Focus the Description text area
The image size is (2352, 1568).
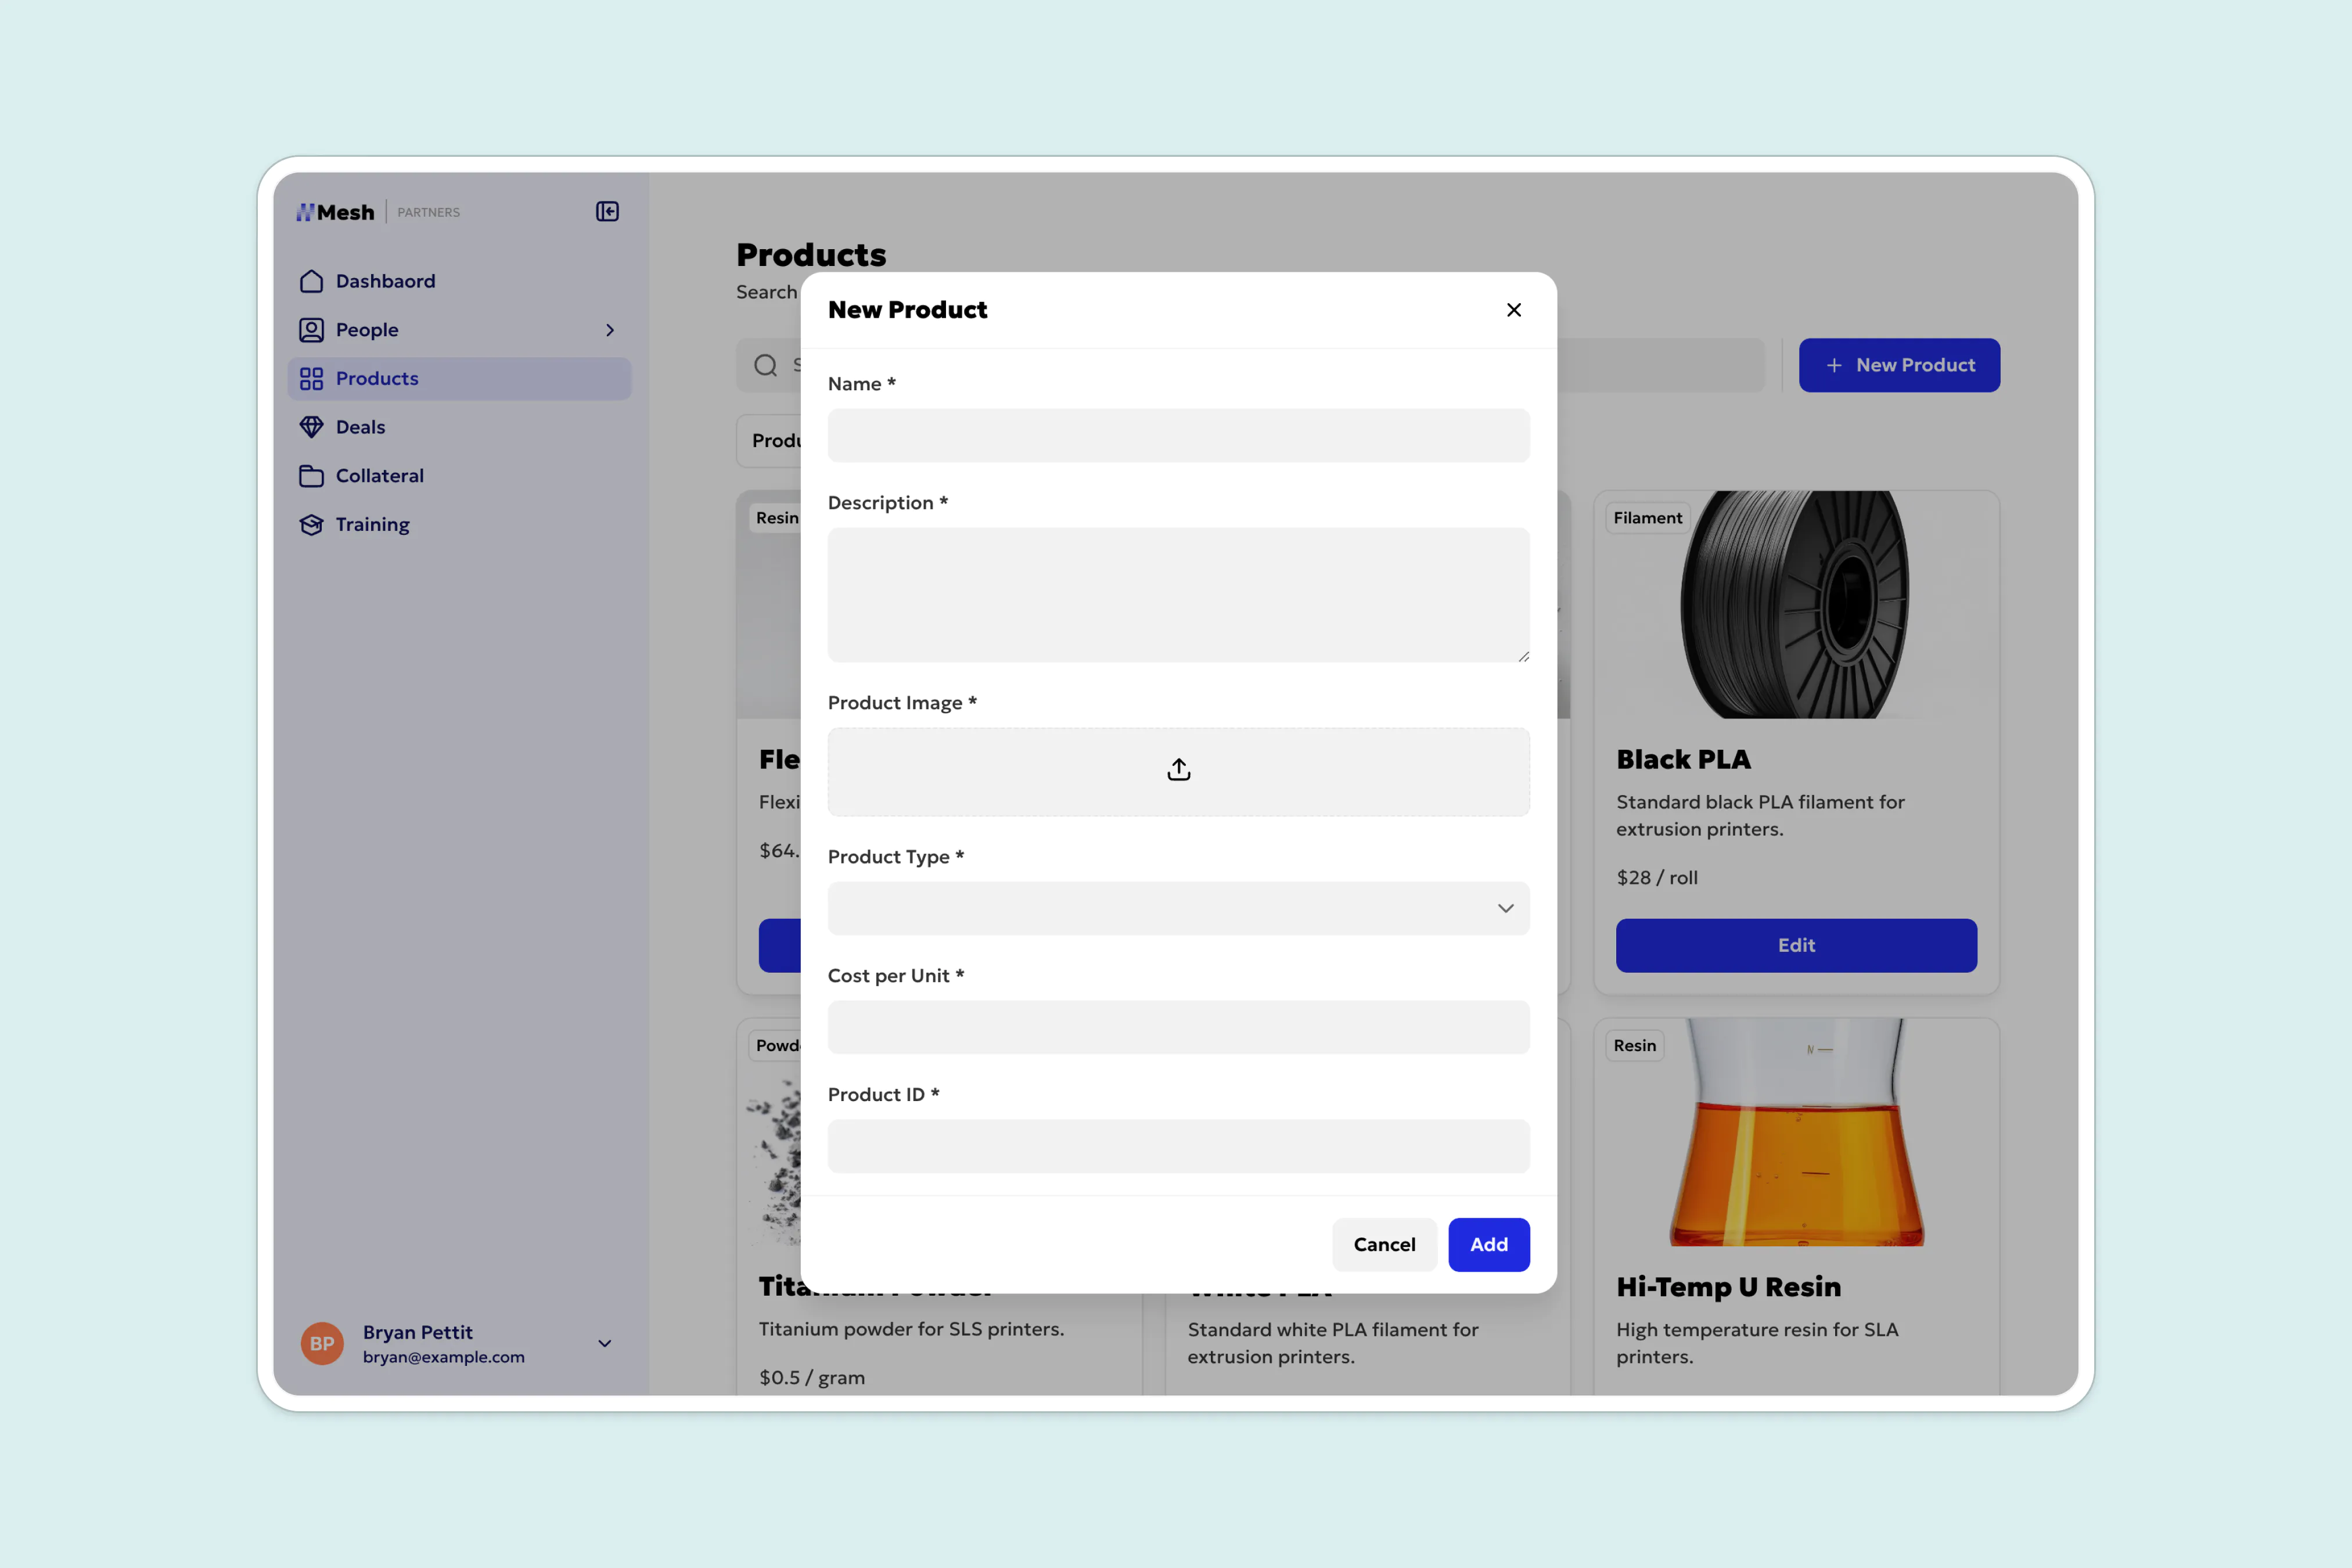pos(1178,595)
